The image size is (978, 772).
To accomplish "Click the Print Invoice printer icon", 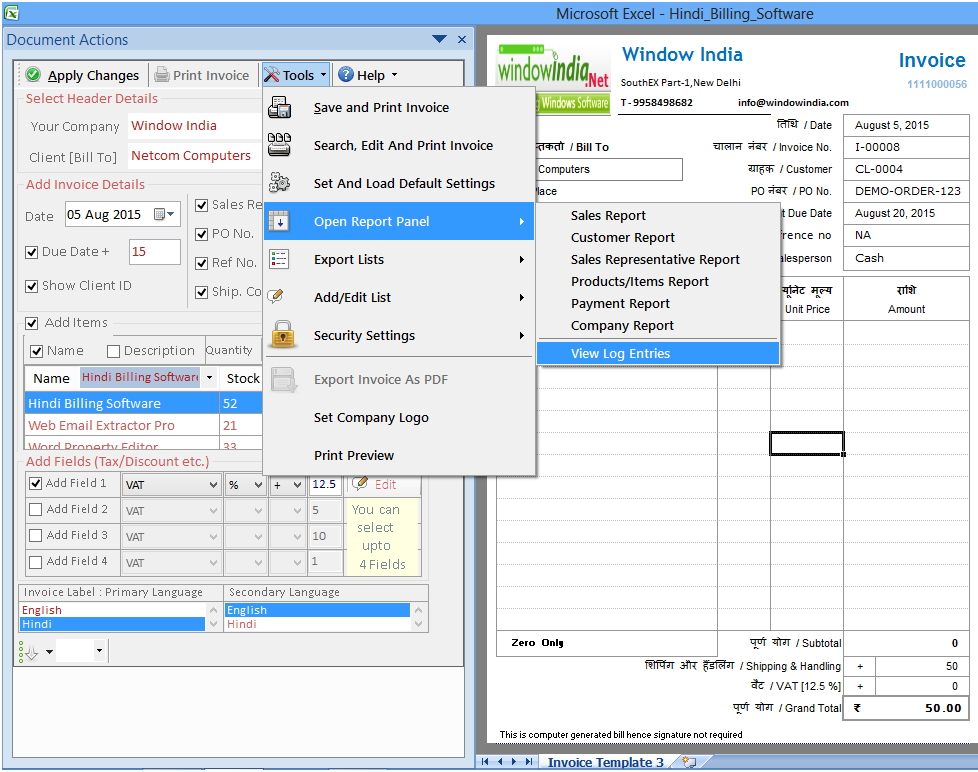I will pos(162,75).
